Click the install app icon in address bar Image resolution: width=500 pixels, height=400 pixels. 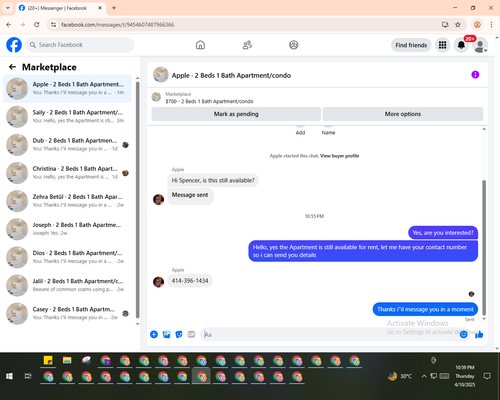[445, 25]
